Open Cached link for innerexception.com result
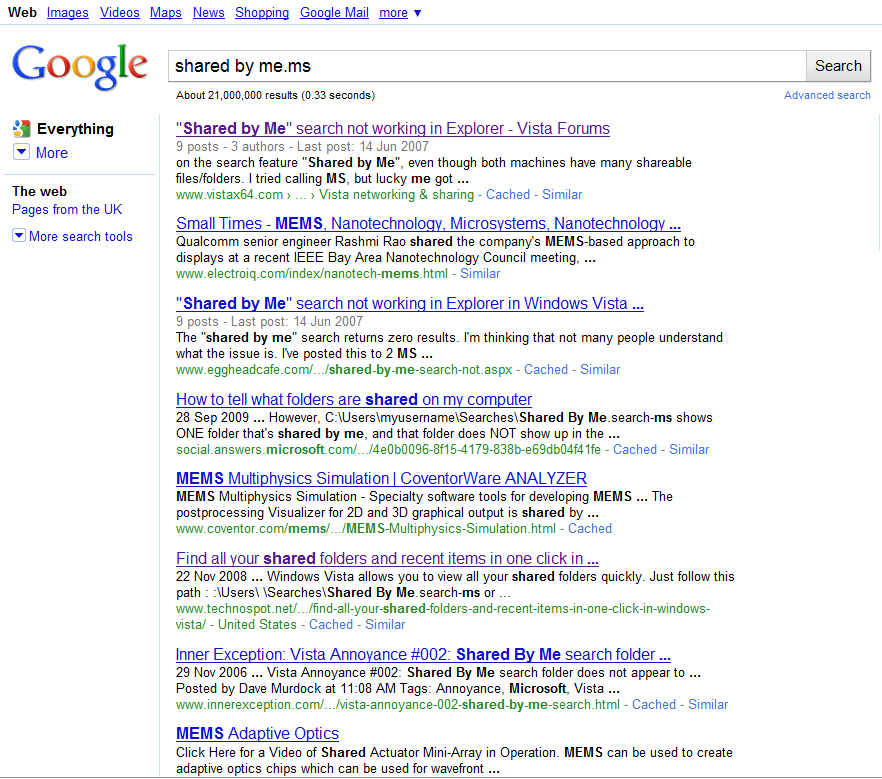The height and width of the screenshot is (779, 882). pos(654,704)
